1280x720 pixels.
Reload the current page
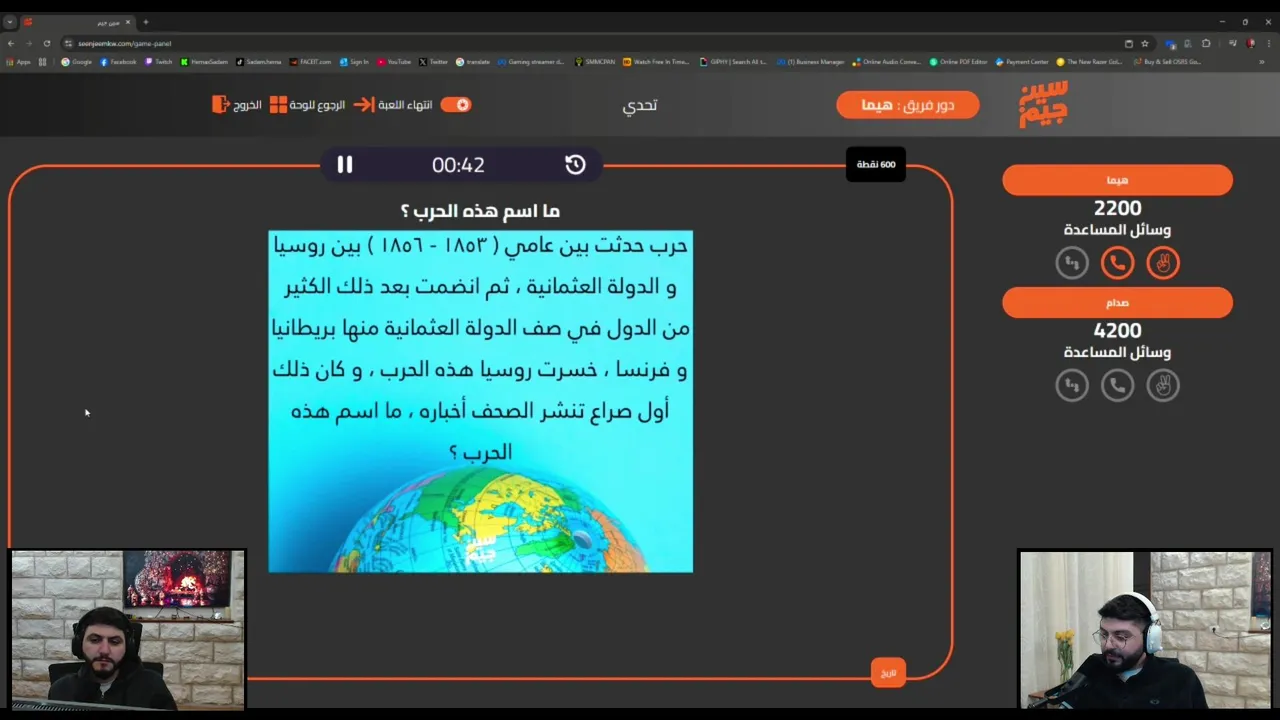[x=47, y=43]
